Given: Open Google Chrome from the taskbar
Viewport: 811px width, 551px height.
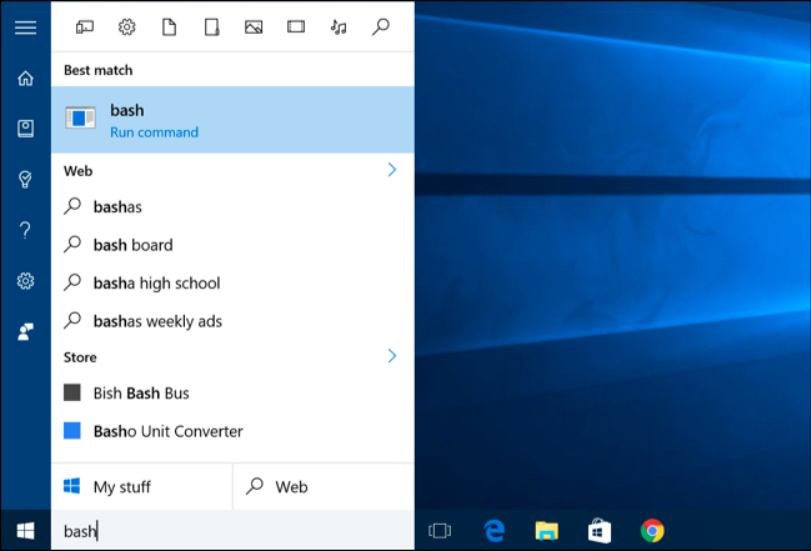Looking at the screenshot, I should pos(652,531).
